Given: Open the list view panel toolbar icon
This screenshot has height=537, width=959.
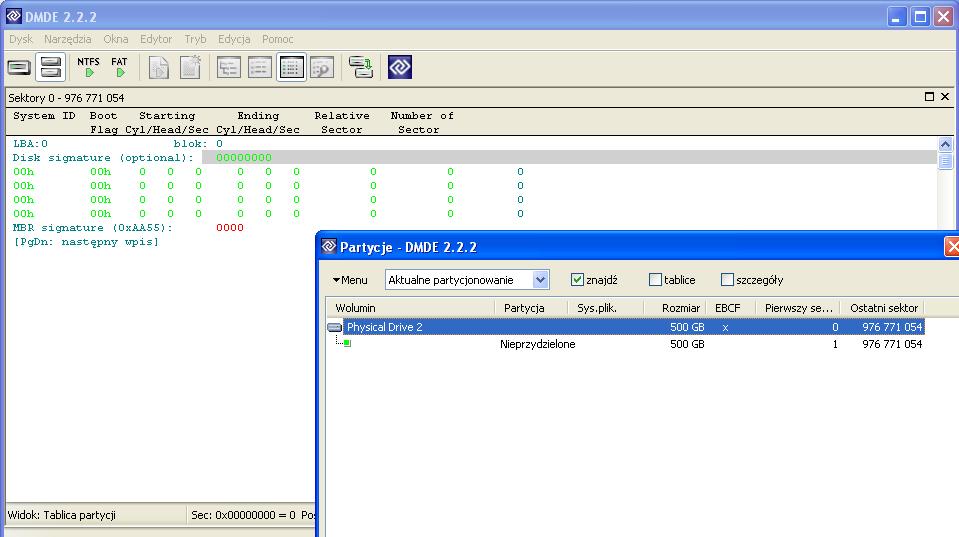Looking at the screenshot, I should pyautogui.click(x=260, y=67).
